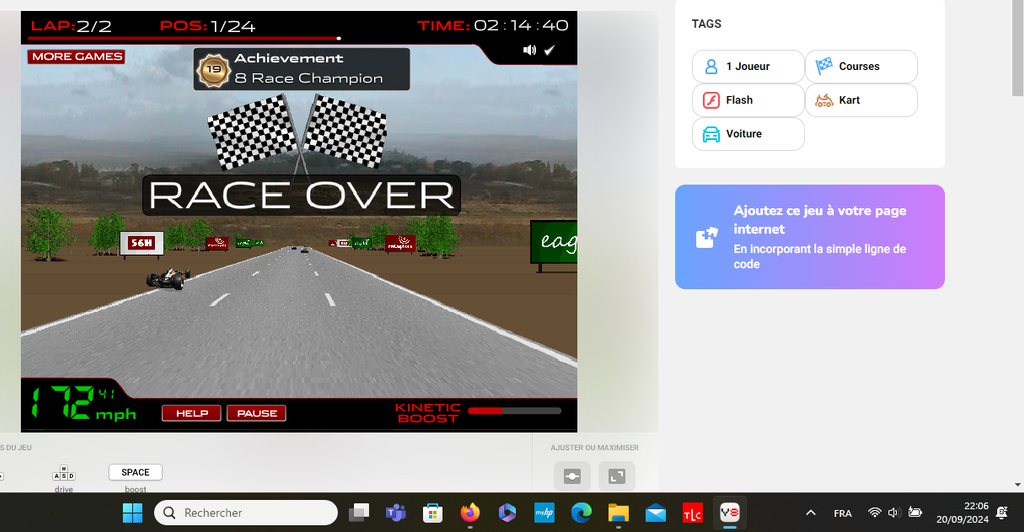Choose the Kart tag
Image resolution: width=1024 pixels, height=532 pixels.
click(860, 100)
